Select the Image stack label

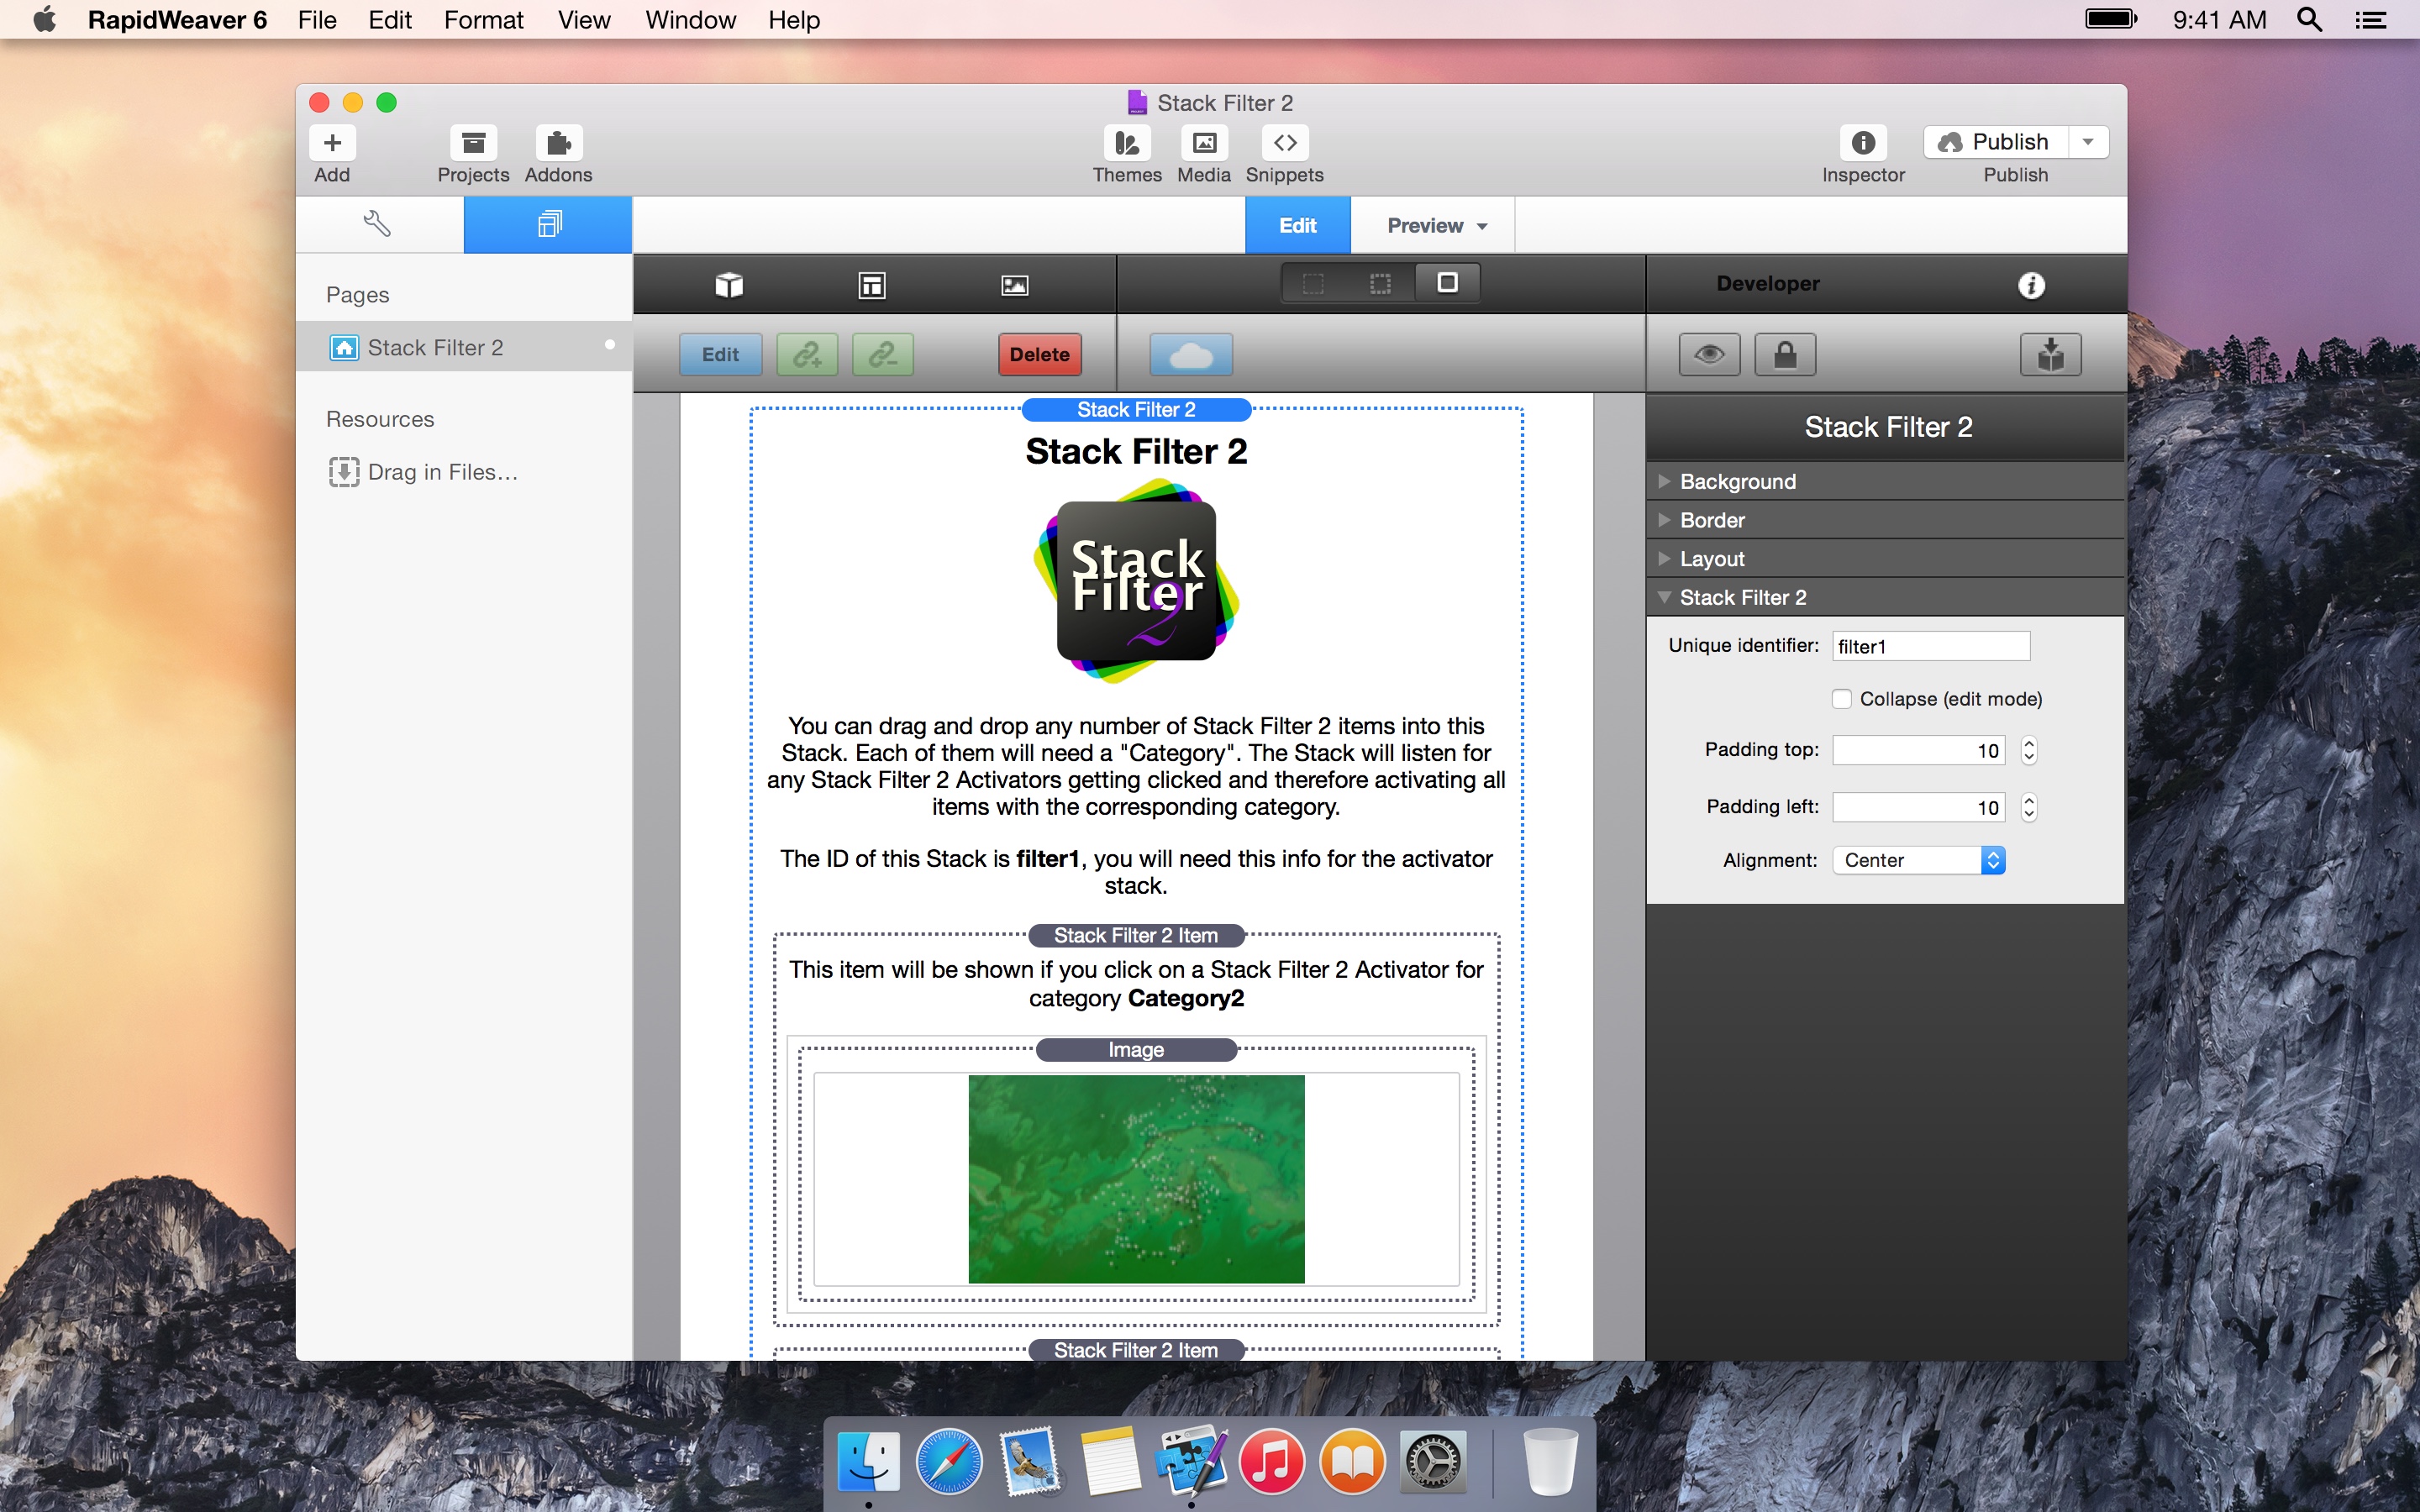click(x=1136, y=1049)
